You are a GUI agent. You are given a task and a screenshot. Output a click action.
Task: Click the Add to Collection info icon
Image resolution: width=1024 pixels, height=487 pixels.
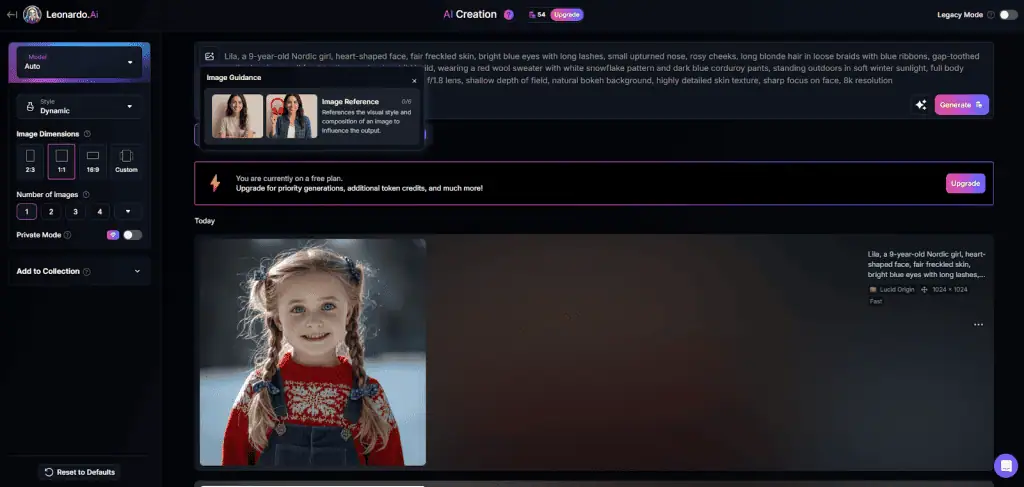pos(87,272)
